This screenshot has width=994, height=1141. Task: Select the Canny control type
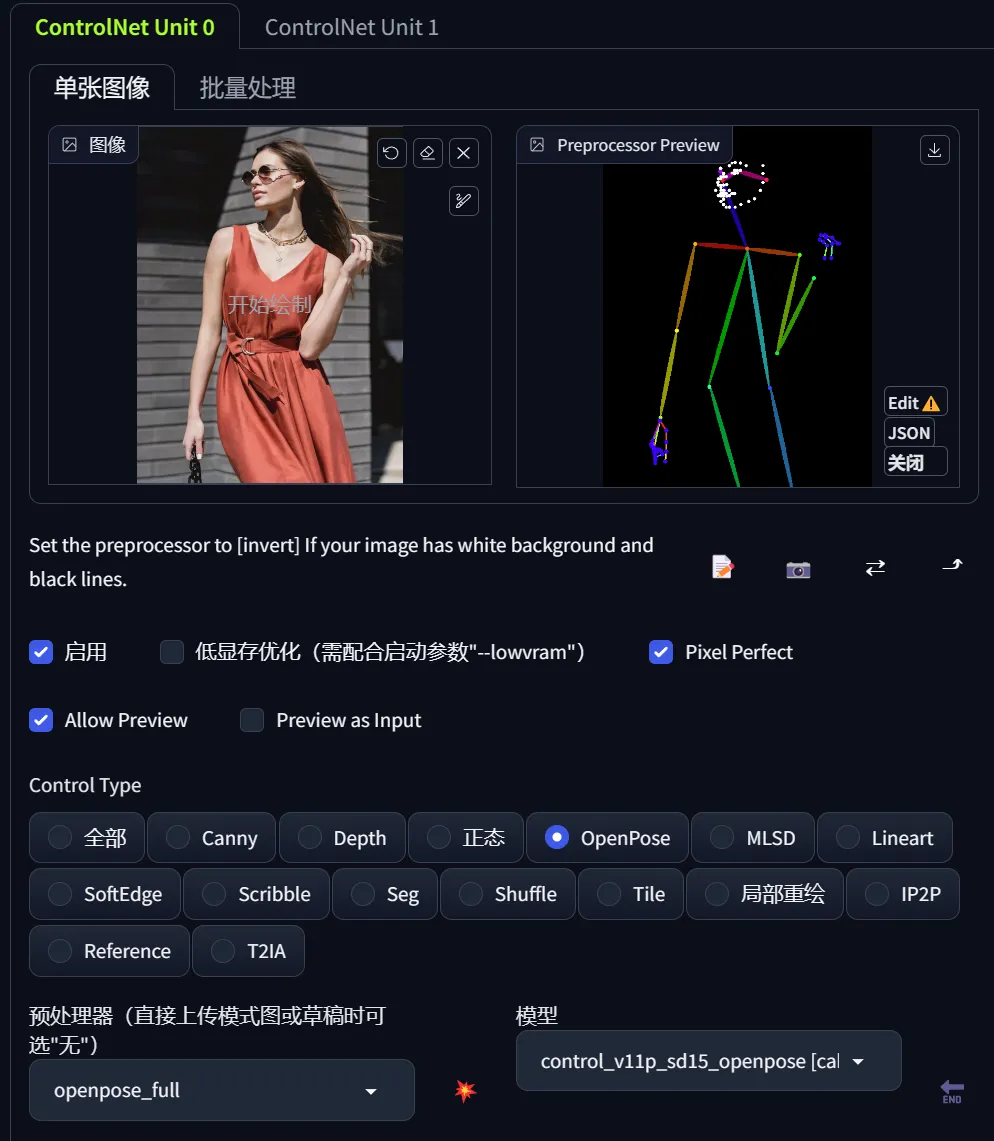coord(211,837)
